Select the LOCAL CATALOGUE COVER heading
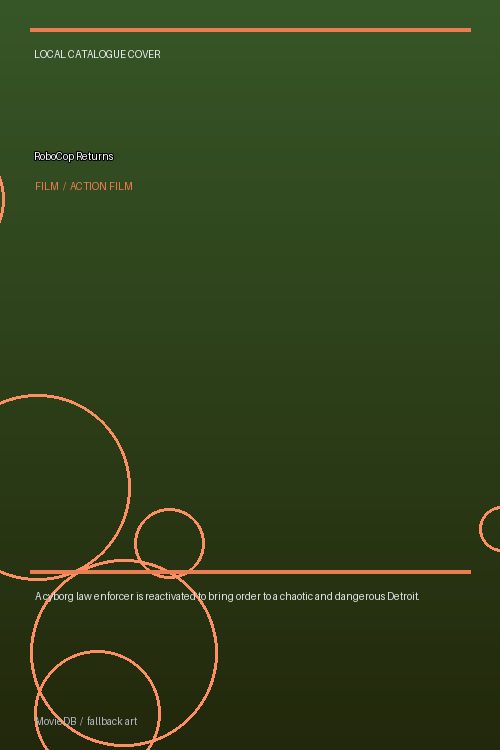The image size is (500, 750). coord(97,55)
